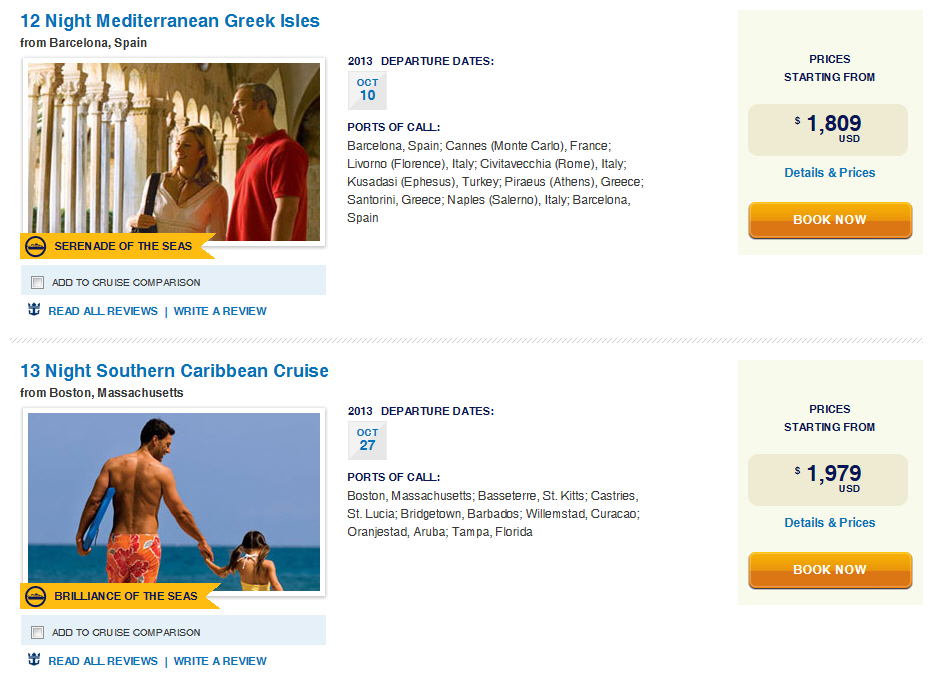Image resolution: width=931 pixels, height=677 pixels.
Task: Select the Oct 10 departure date
Action: [367, 90]
